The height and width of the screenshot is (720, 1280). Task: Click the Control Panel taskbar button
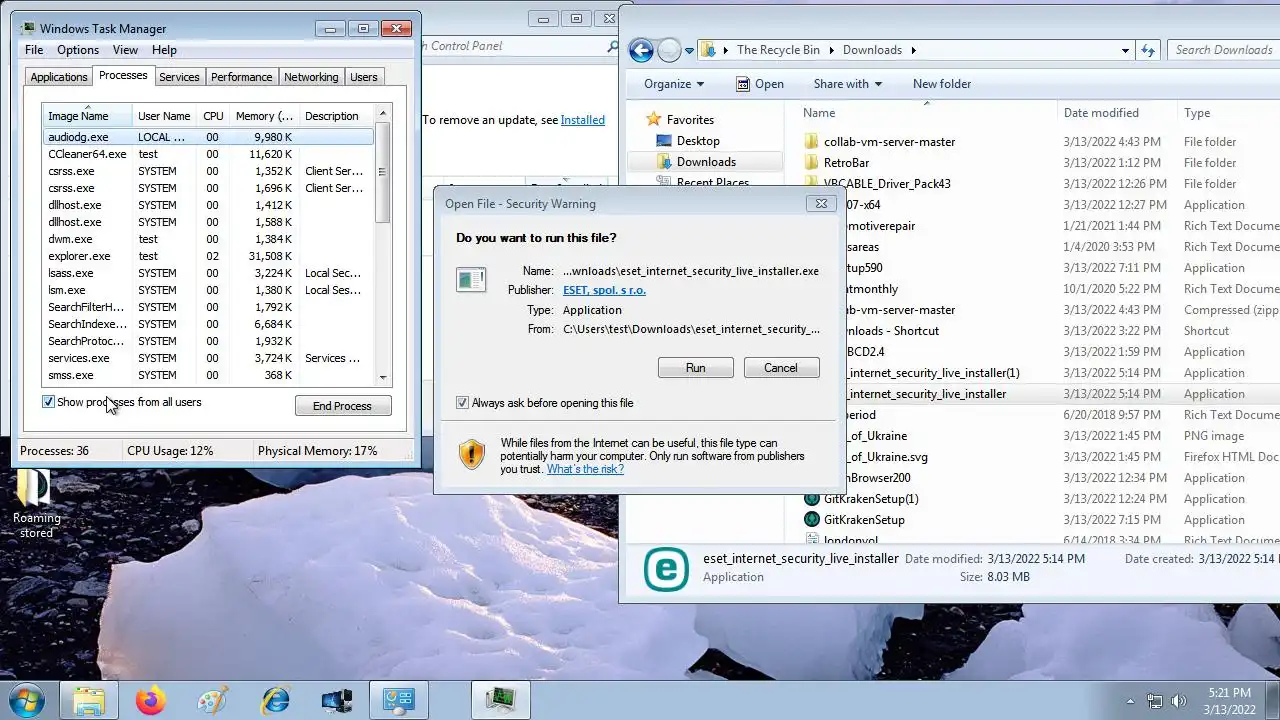tap(399, 701)
